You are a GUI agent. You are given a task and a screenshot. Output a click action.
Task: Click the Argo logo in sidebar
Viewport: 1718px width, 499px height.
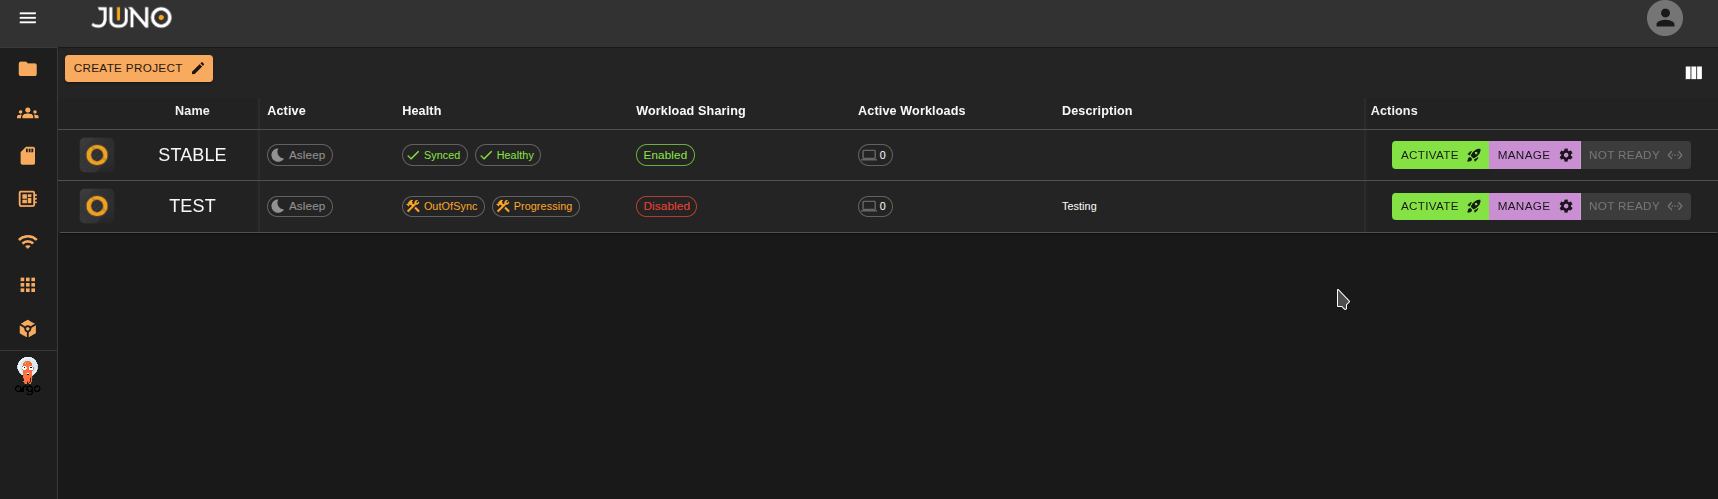pos(28,376)
